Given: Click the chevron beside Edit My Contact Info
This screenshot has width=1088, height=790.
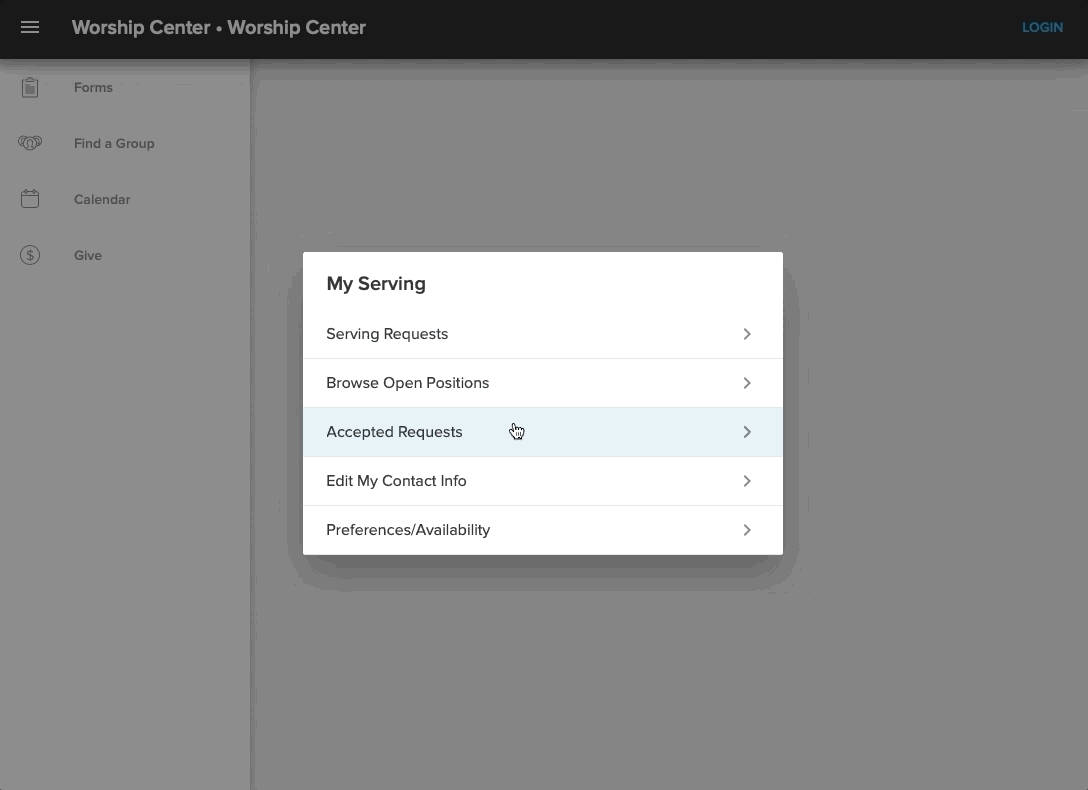Looking at the screenshot, I should tap(747, 481).
